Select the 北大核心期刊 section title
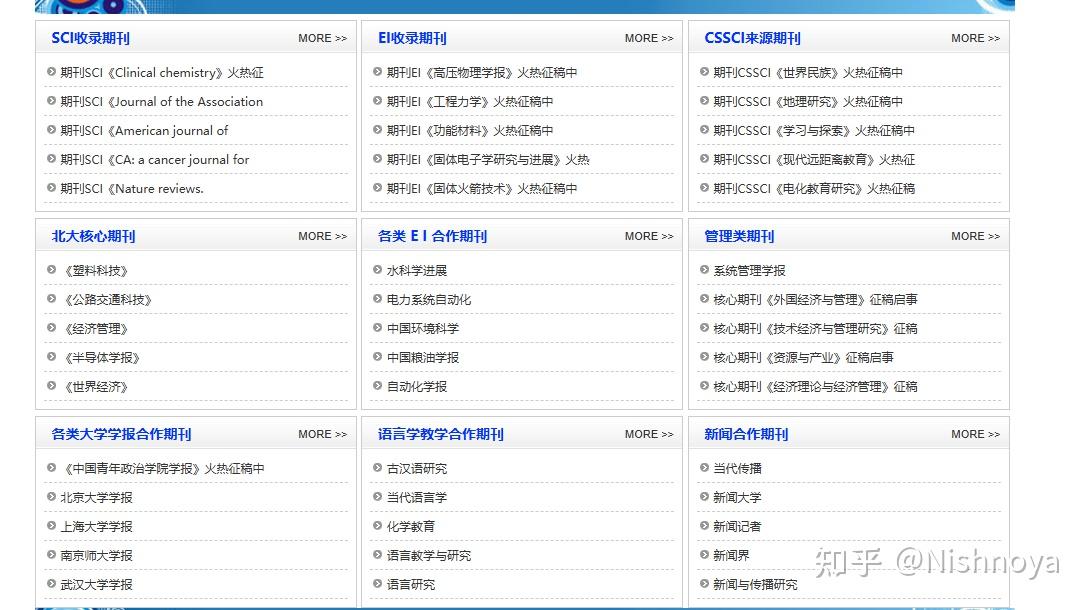This screenshot has width=1088, height=610. pyautogui.click(x=91, y=237)
